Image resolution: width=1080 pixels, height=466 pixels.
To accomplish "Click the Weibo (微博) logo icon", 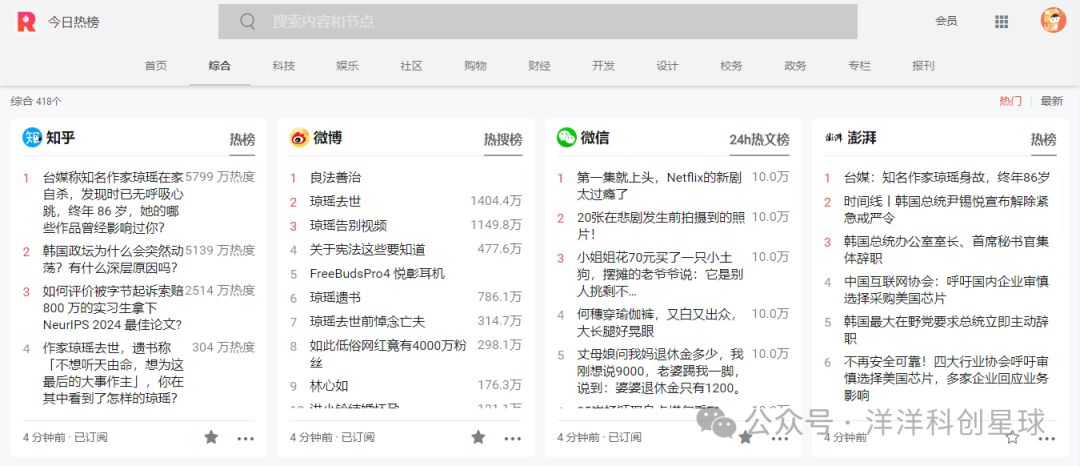I will tap(300, 138).
